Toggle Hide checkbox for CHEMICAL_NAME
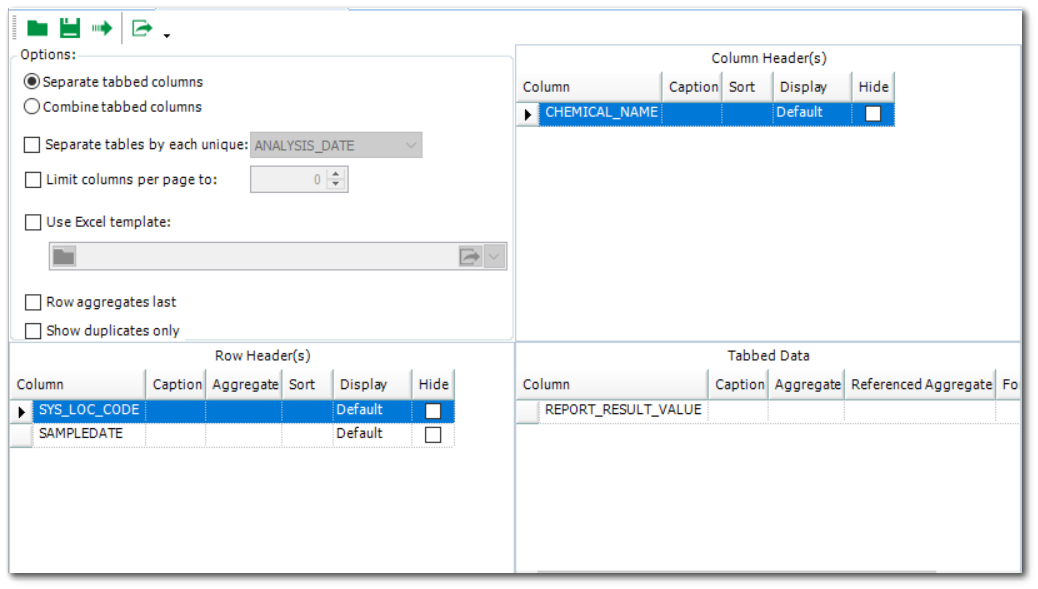 [x=873, y=112]
